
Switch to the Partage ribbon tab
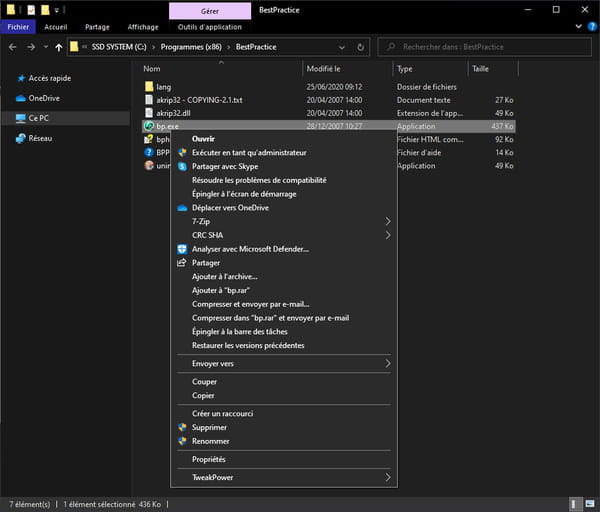[x=97, y=27]
